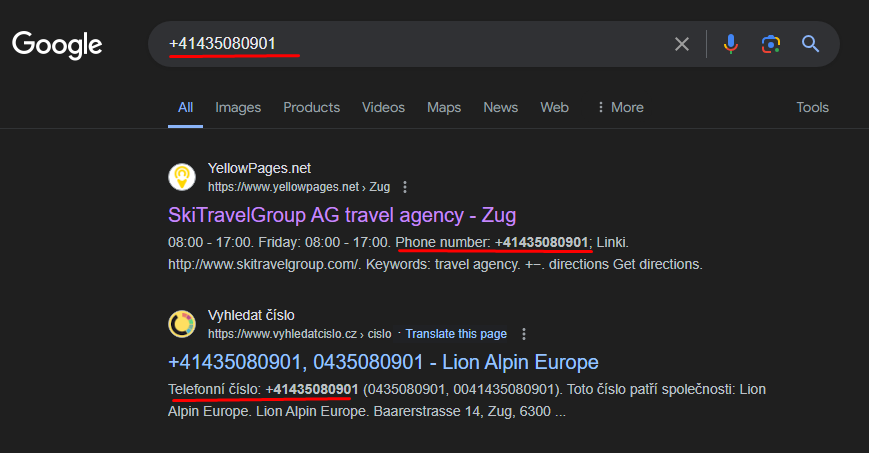Expand the More search filters menu
Image resolution: width=869 pixels, height=453 pixels.
(619, 107)
